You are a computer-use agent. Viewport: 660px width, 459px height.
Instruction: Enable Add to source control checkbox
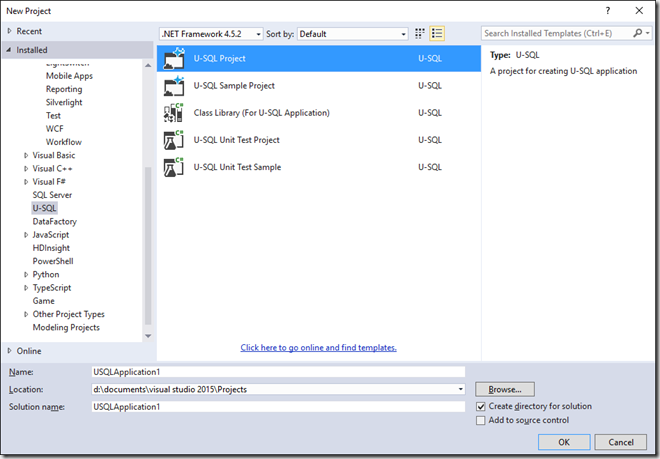click(481, 421)
